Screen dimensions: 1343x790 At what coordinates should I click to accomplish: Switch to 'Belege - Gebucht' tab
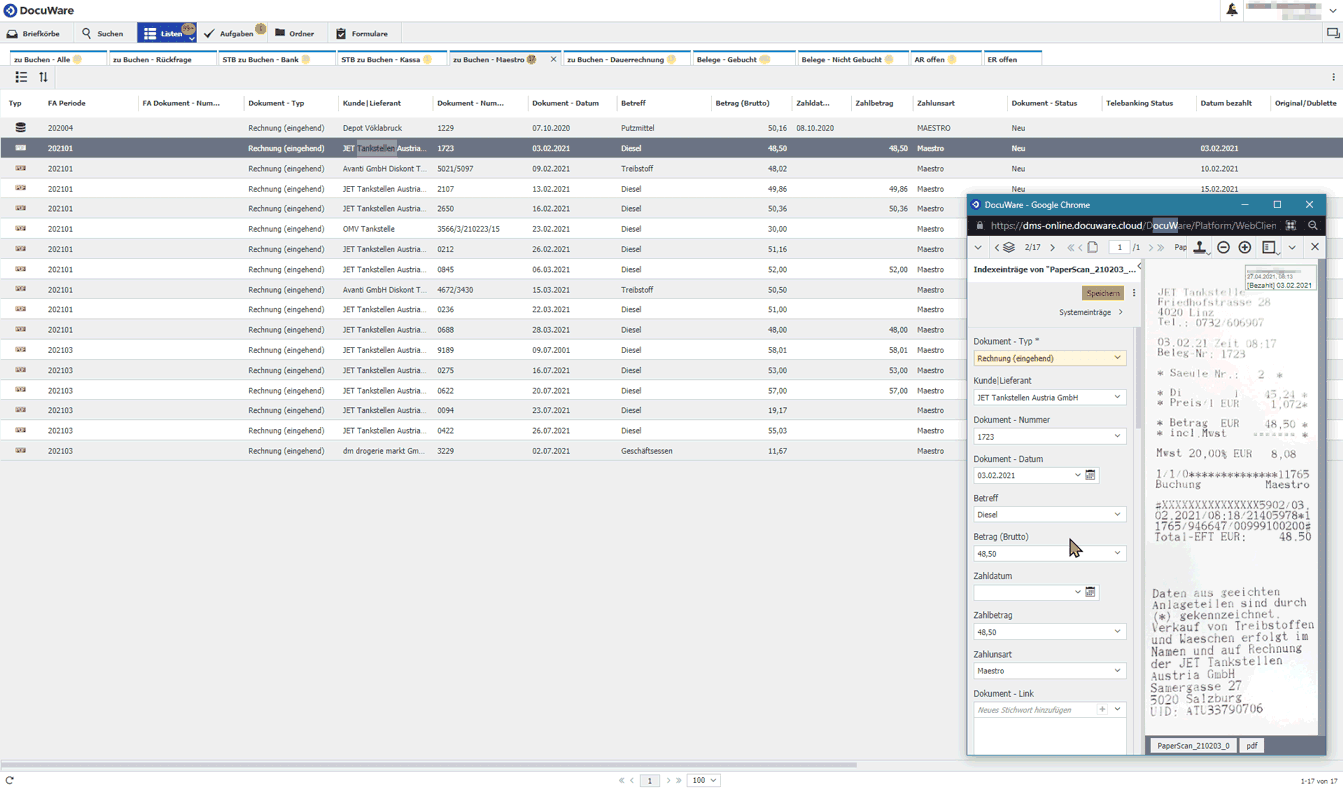pos(743,60)
